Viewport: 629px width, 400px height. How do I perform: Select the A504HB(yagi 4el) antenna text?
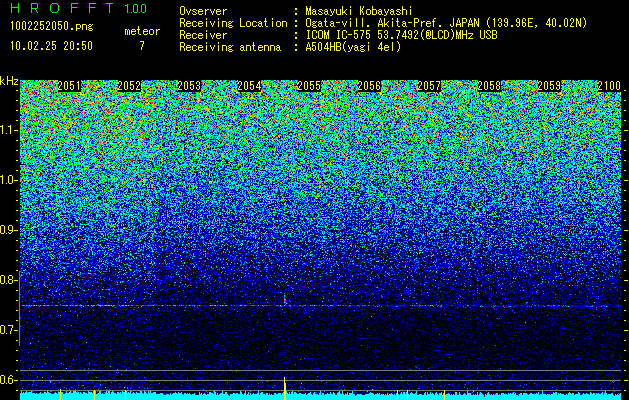353,47
